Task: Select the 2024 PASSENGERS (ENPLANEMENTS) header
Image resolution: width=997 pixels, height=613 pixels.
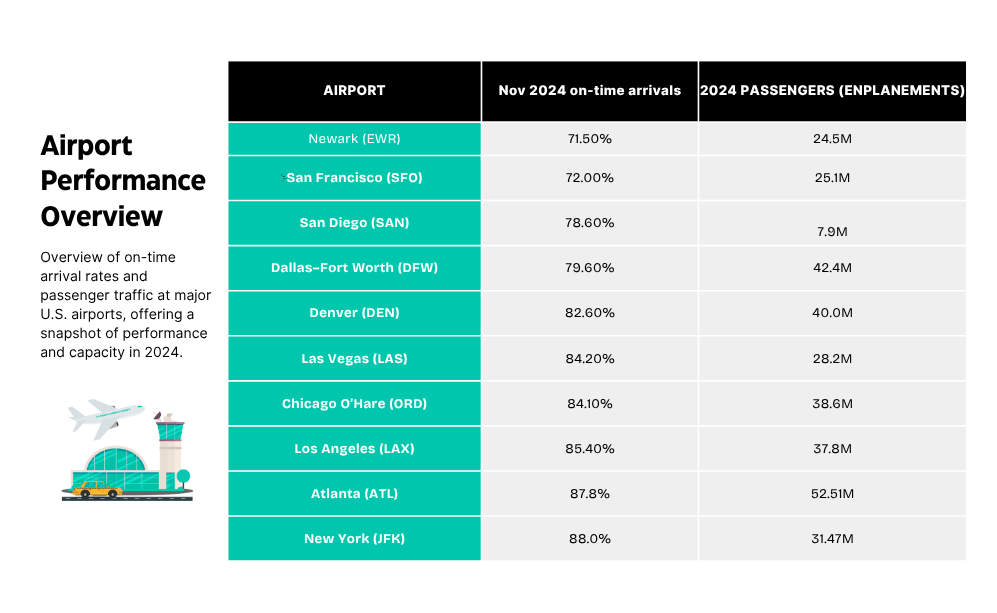Action: click(832, 90)
